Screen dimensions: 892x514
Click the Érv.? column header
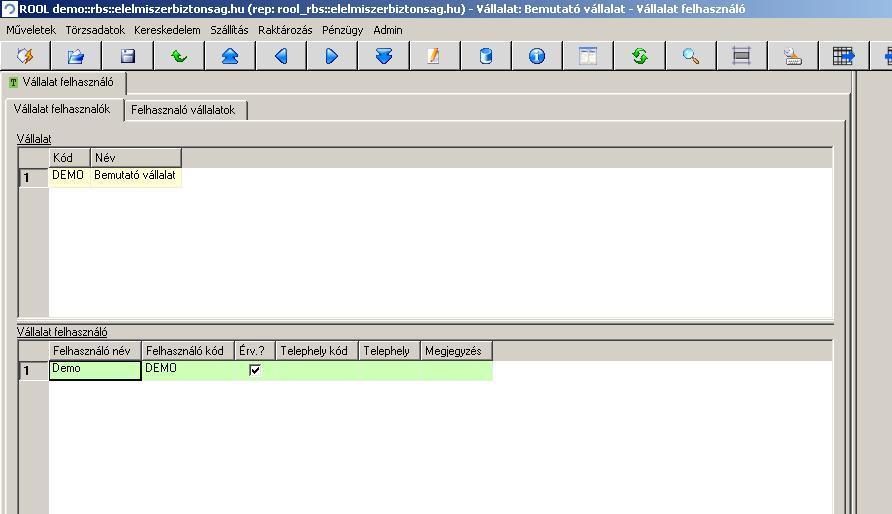tap(254, 351)
